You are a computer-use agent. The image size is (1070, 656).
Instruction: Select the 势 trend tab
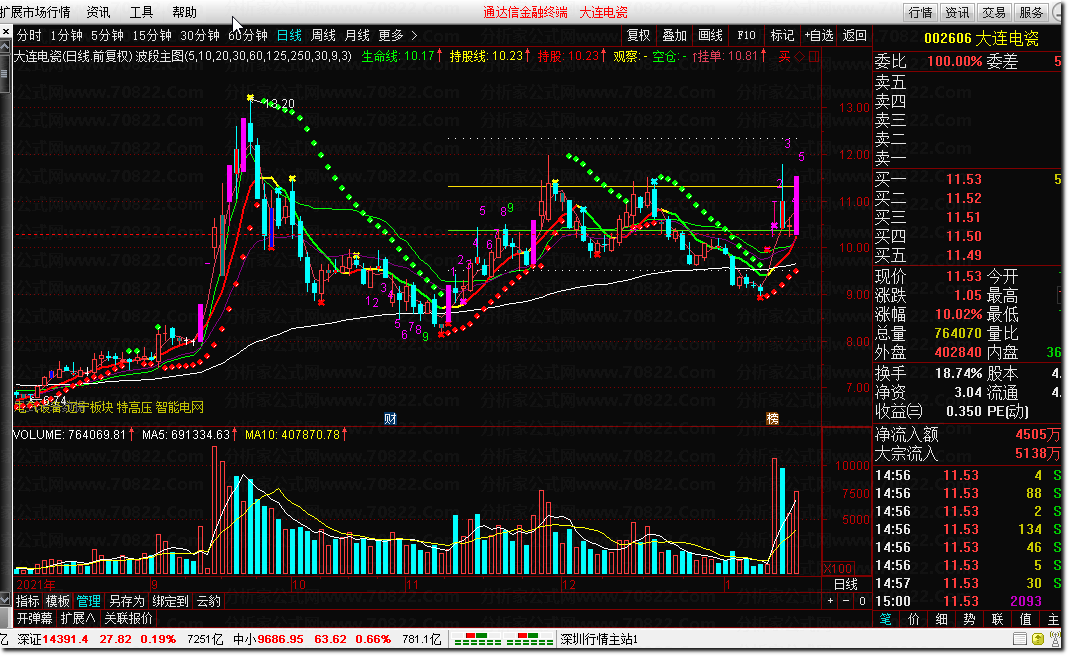click(970, 619)
